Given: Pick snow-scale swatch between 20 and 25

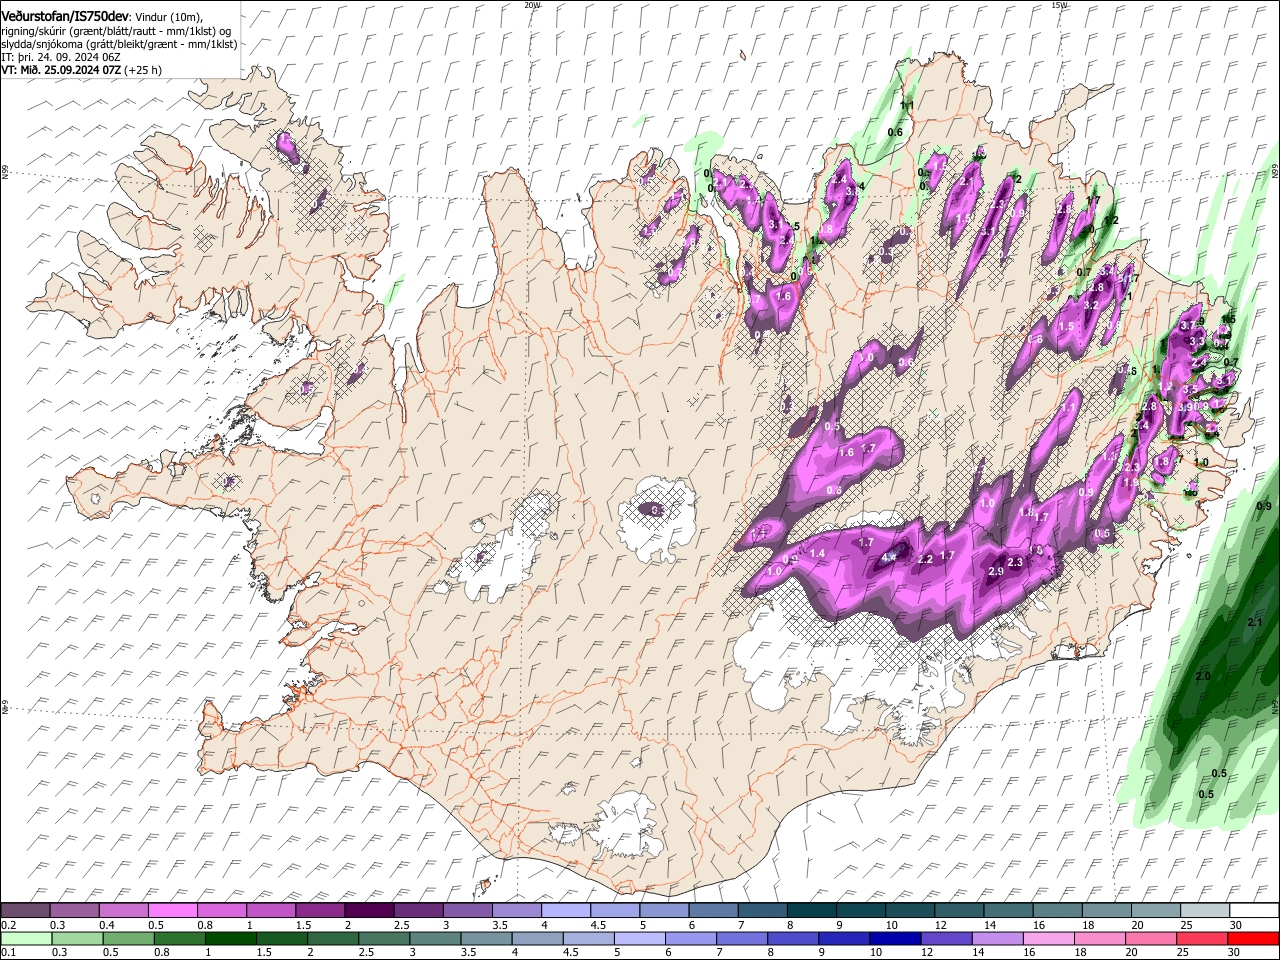Looking at the screenshot, I should (1154, 911).
